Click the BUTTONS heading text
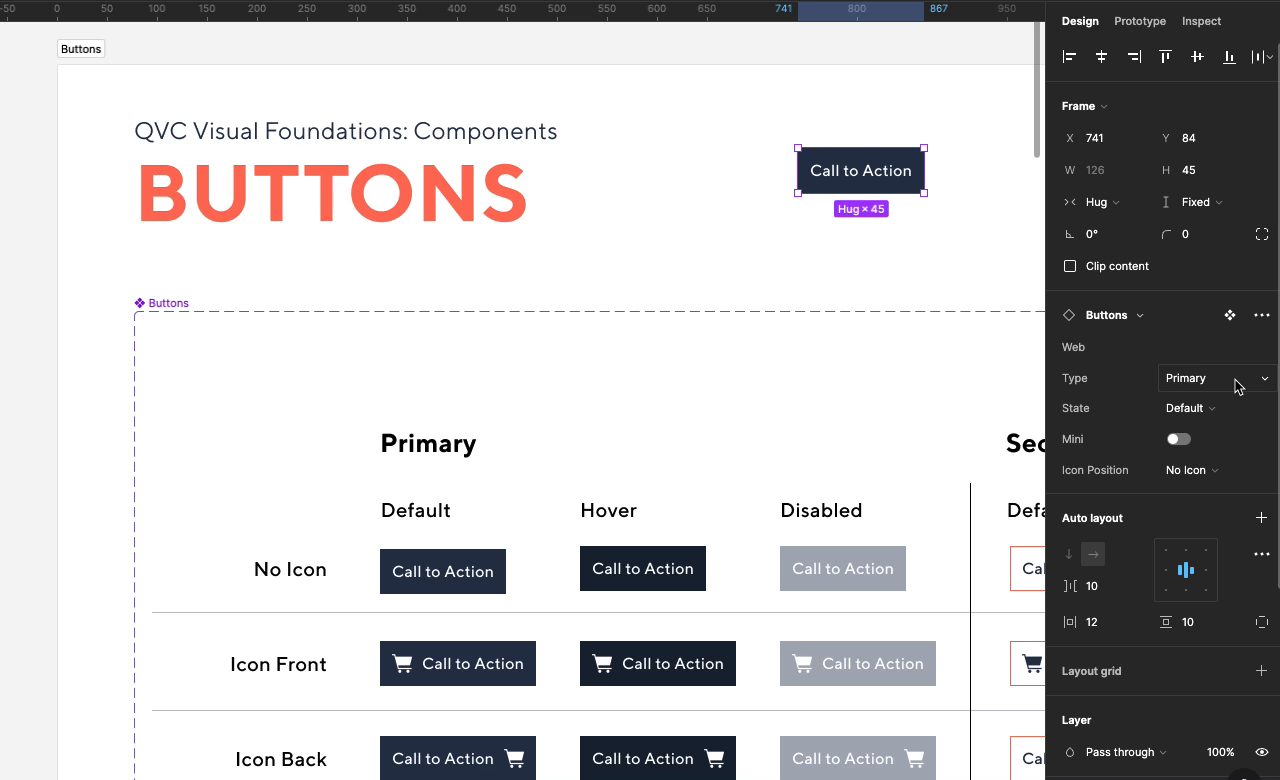Image resolution: width=1280 pixels, height=780 pixels. click(x=332, y=193)
